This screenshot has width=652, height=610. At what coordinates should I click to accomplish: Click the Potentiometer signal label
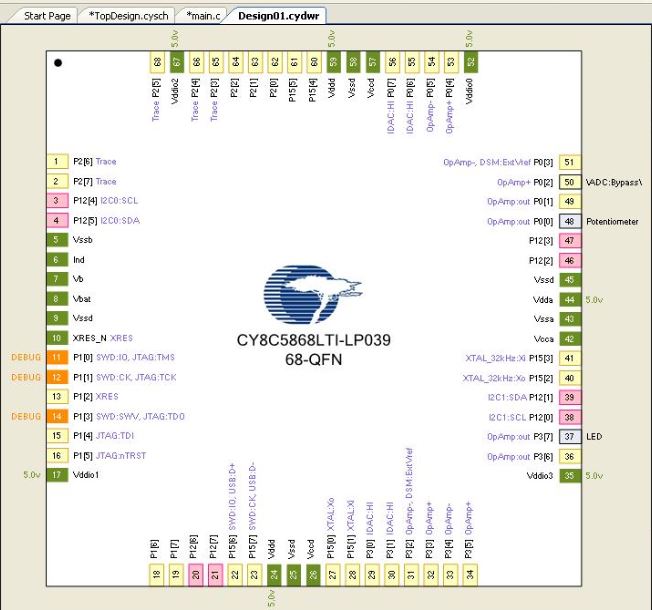[613, 221]
